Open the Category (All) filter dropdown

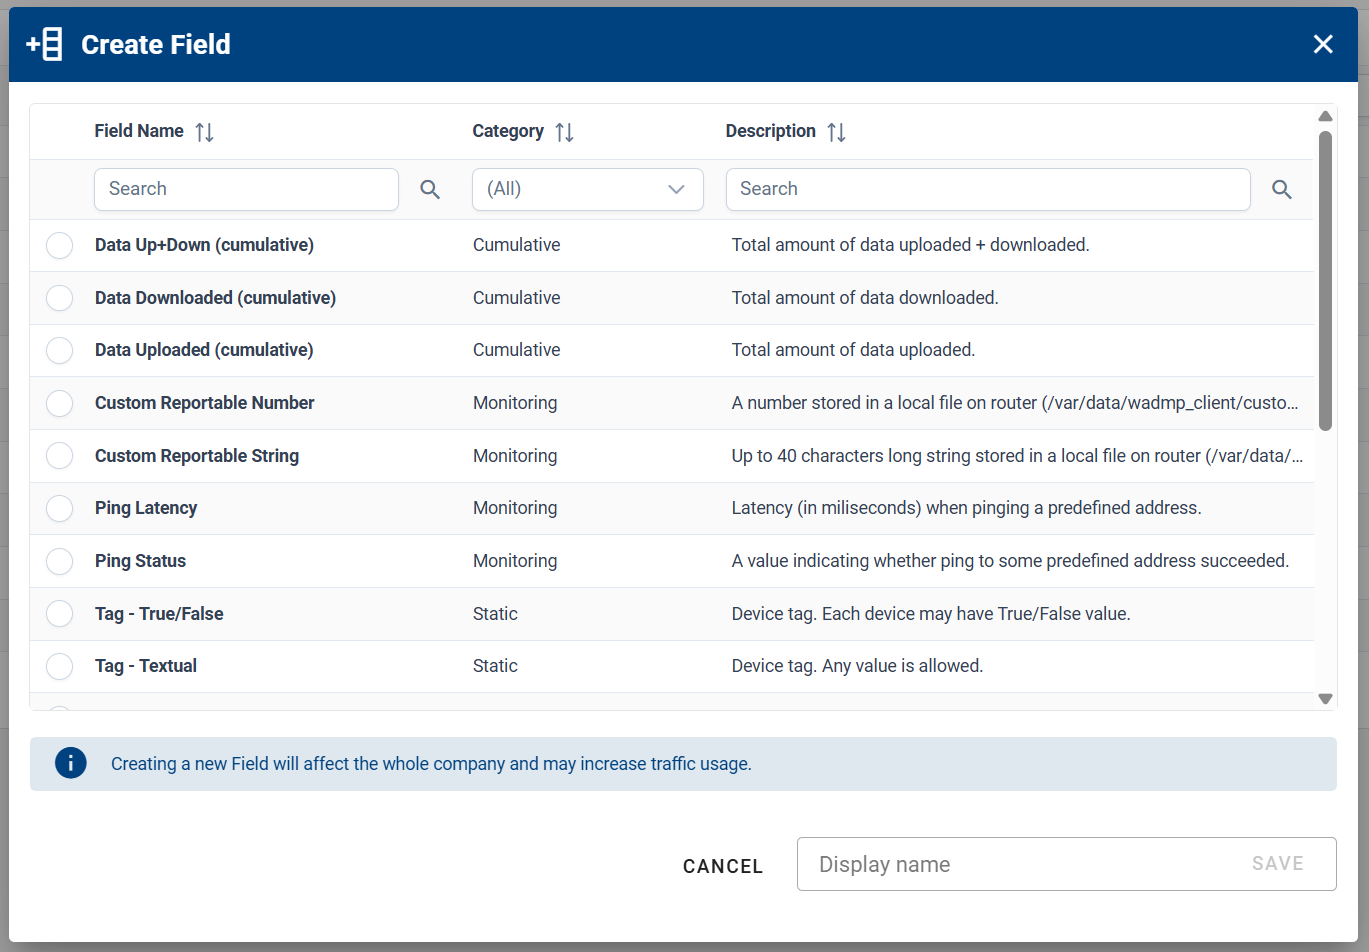coord(587,189)
